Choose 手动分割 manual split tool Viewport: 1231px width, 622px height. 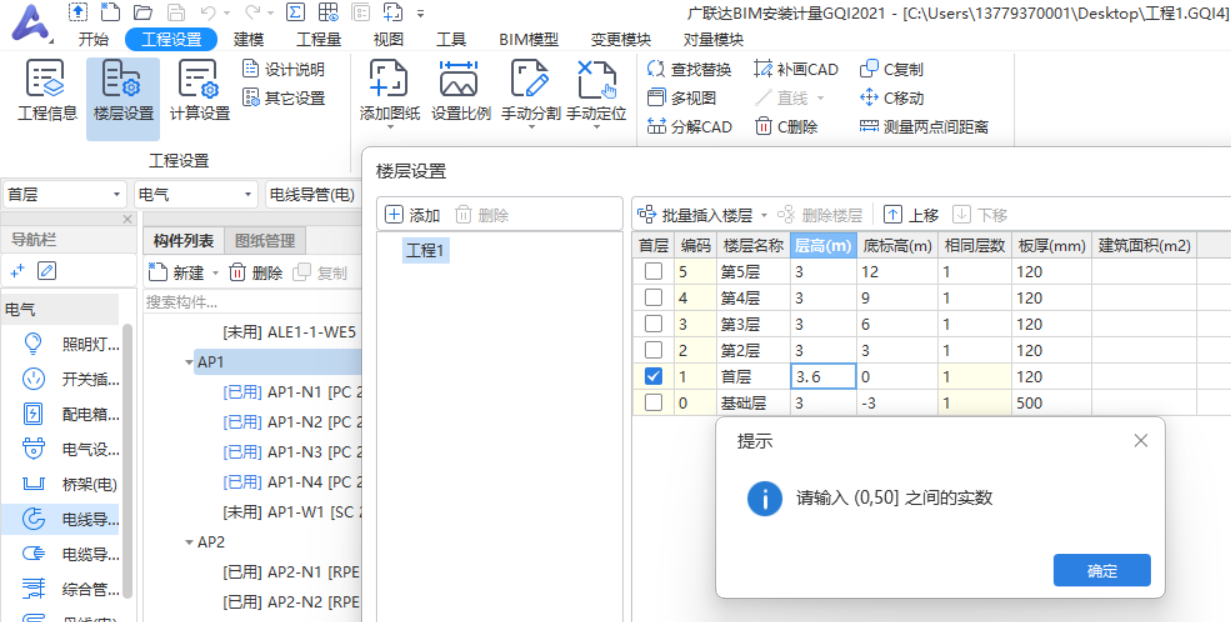[530, 92]
